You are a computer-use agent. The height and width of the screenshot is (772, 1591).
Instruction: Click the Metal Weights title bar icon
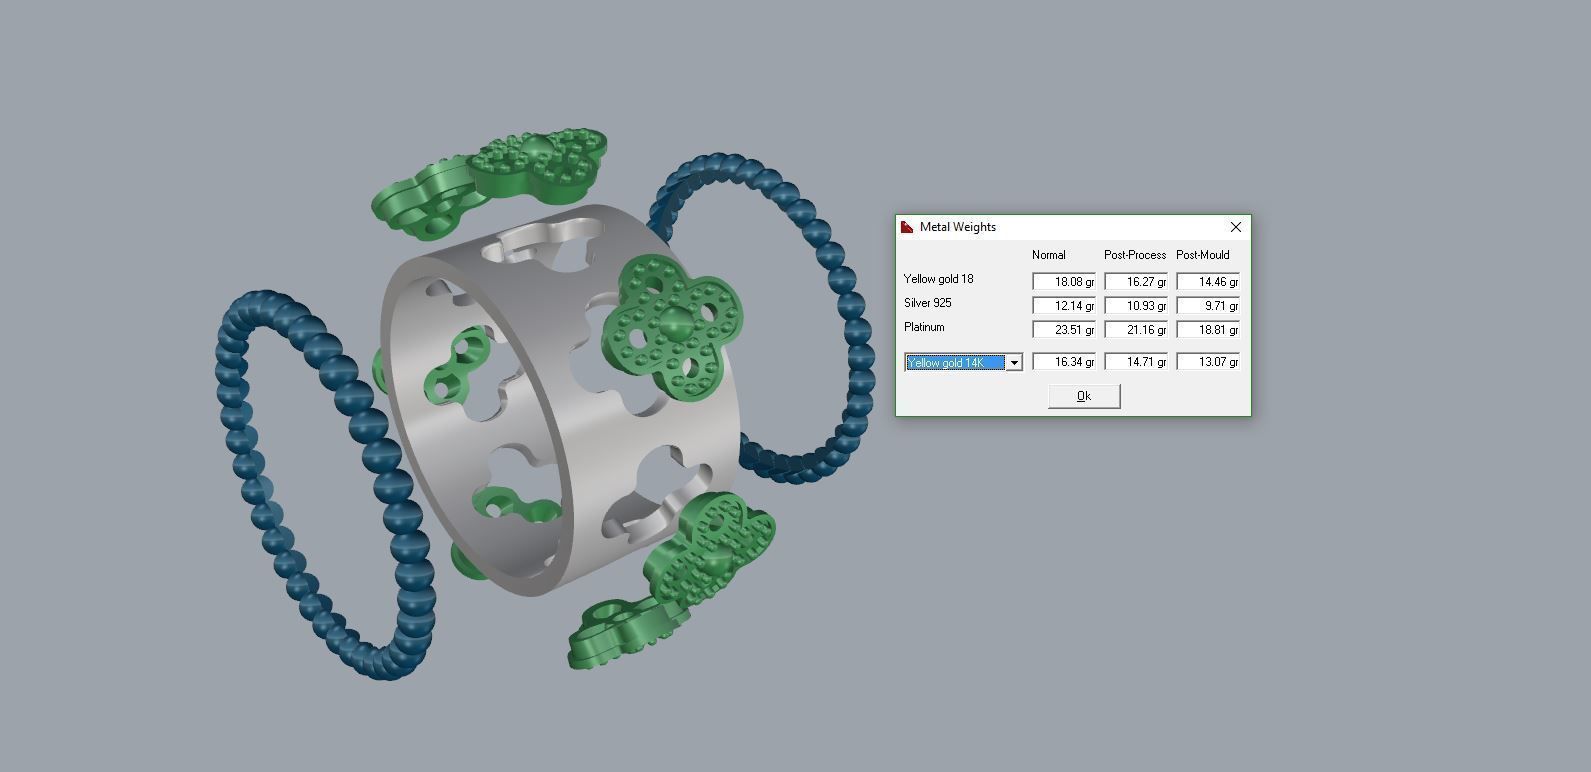tap(907, 227)
